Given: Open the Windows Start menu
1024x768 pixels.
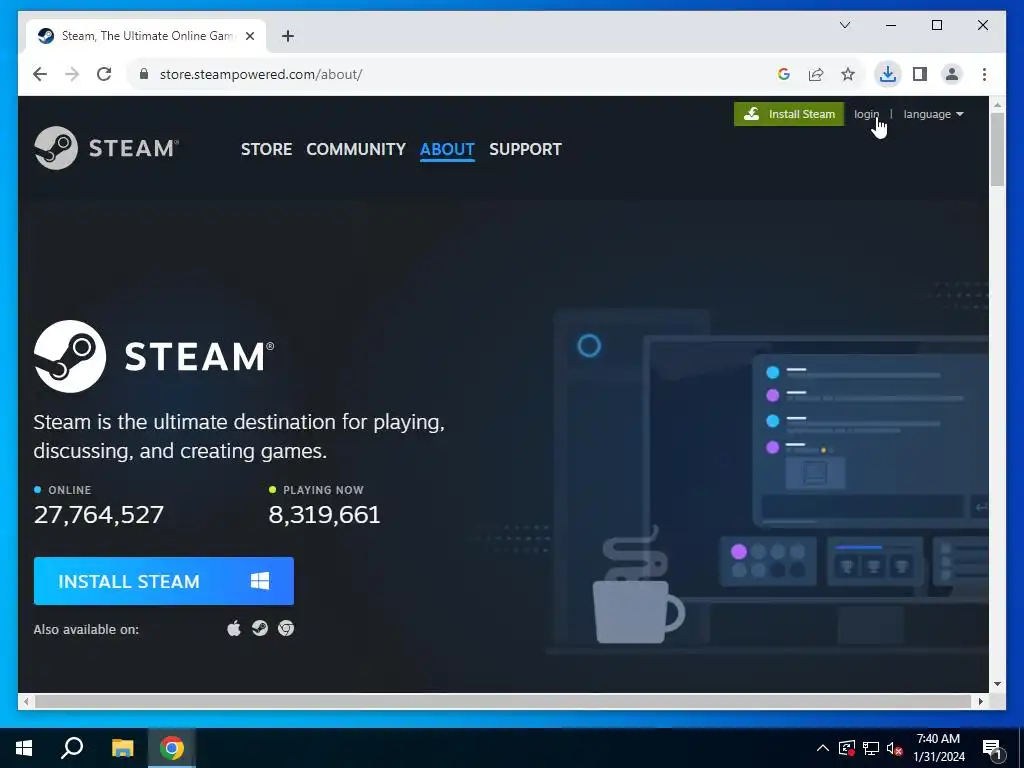Looking at the screenshot, I should click(24, 748).
